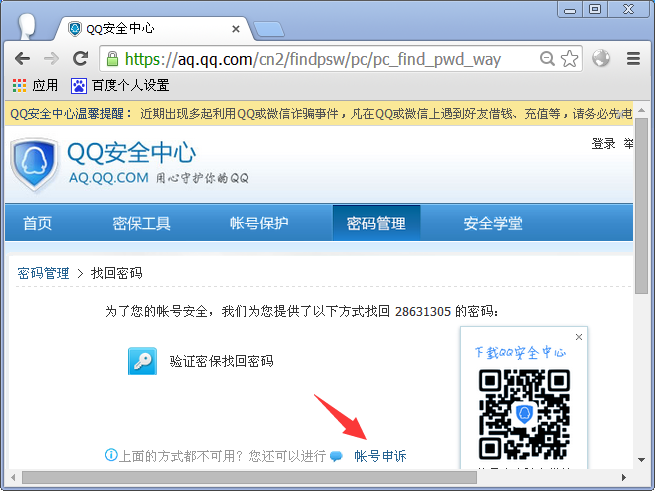This screenshot has width=655, height=491.
Task: Click the scroll left arrow
Action: [x=13, y=477]
